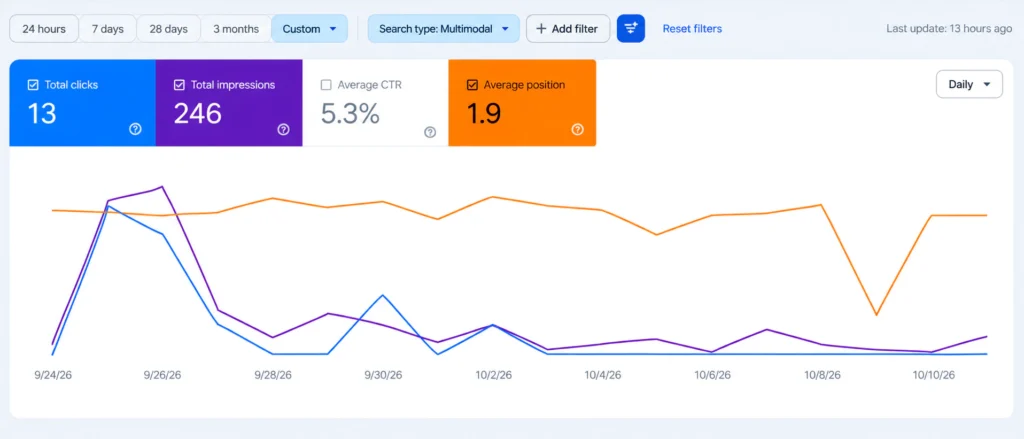This screenshot has width=1024, height=439.
Task: Open the Search type: Multimodal dropdown
Action: coord(443,29)
